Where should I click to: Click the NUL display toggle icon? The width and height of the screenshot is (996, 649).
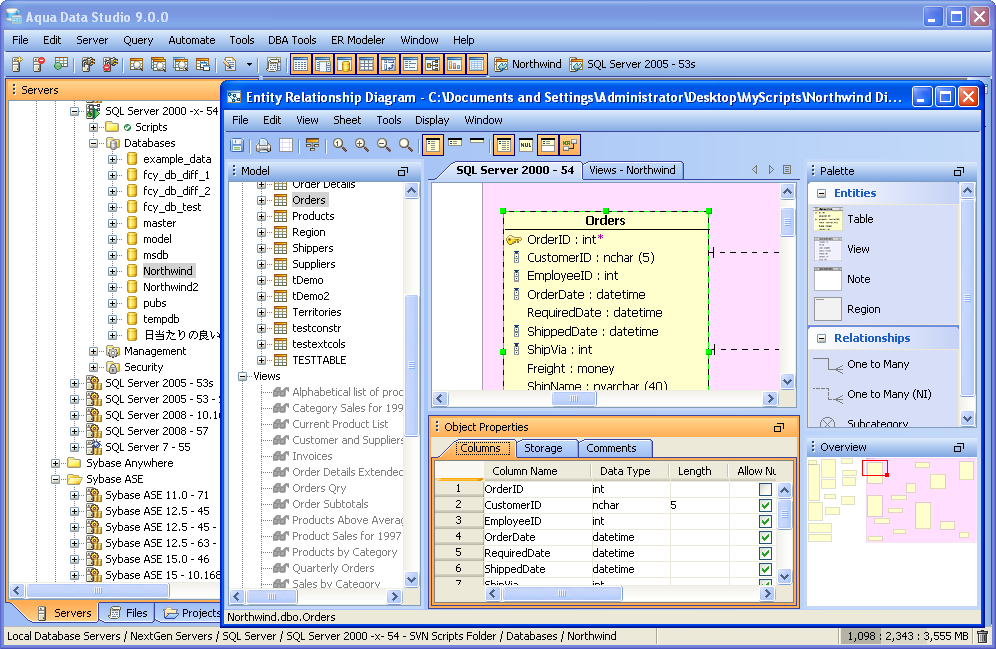525,145
